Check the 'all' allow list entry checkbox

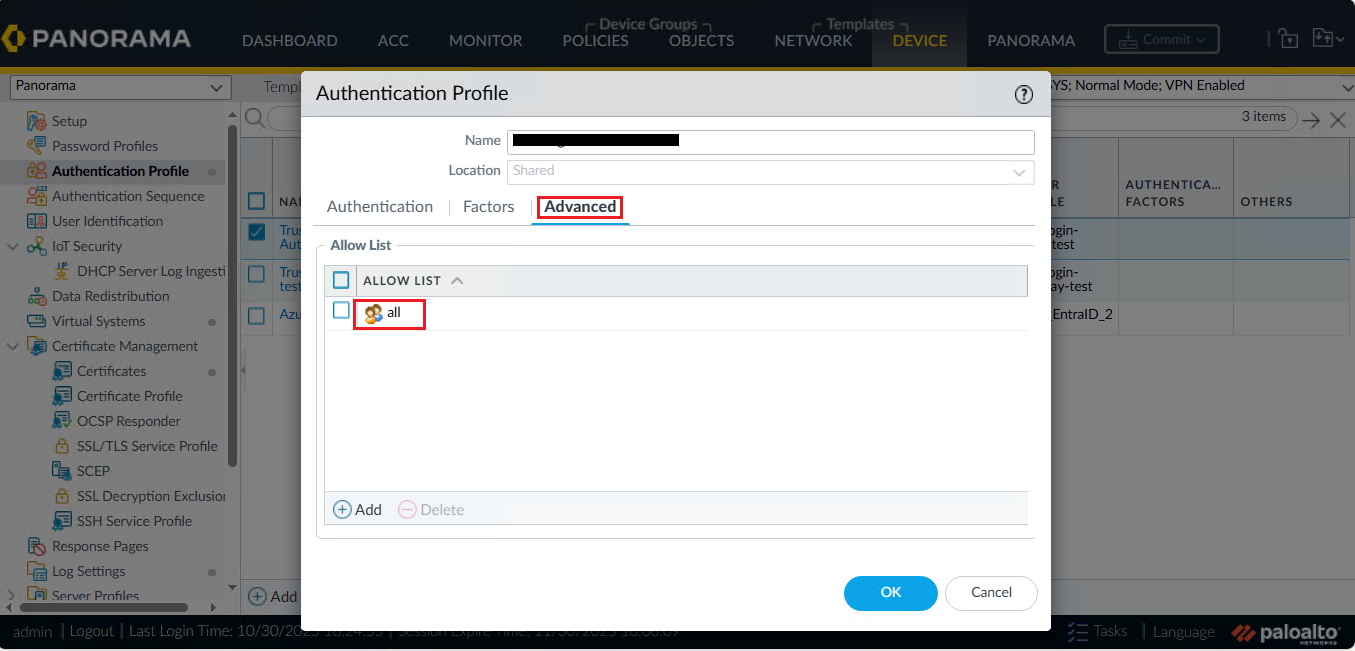pos(341,311)
